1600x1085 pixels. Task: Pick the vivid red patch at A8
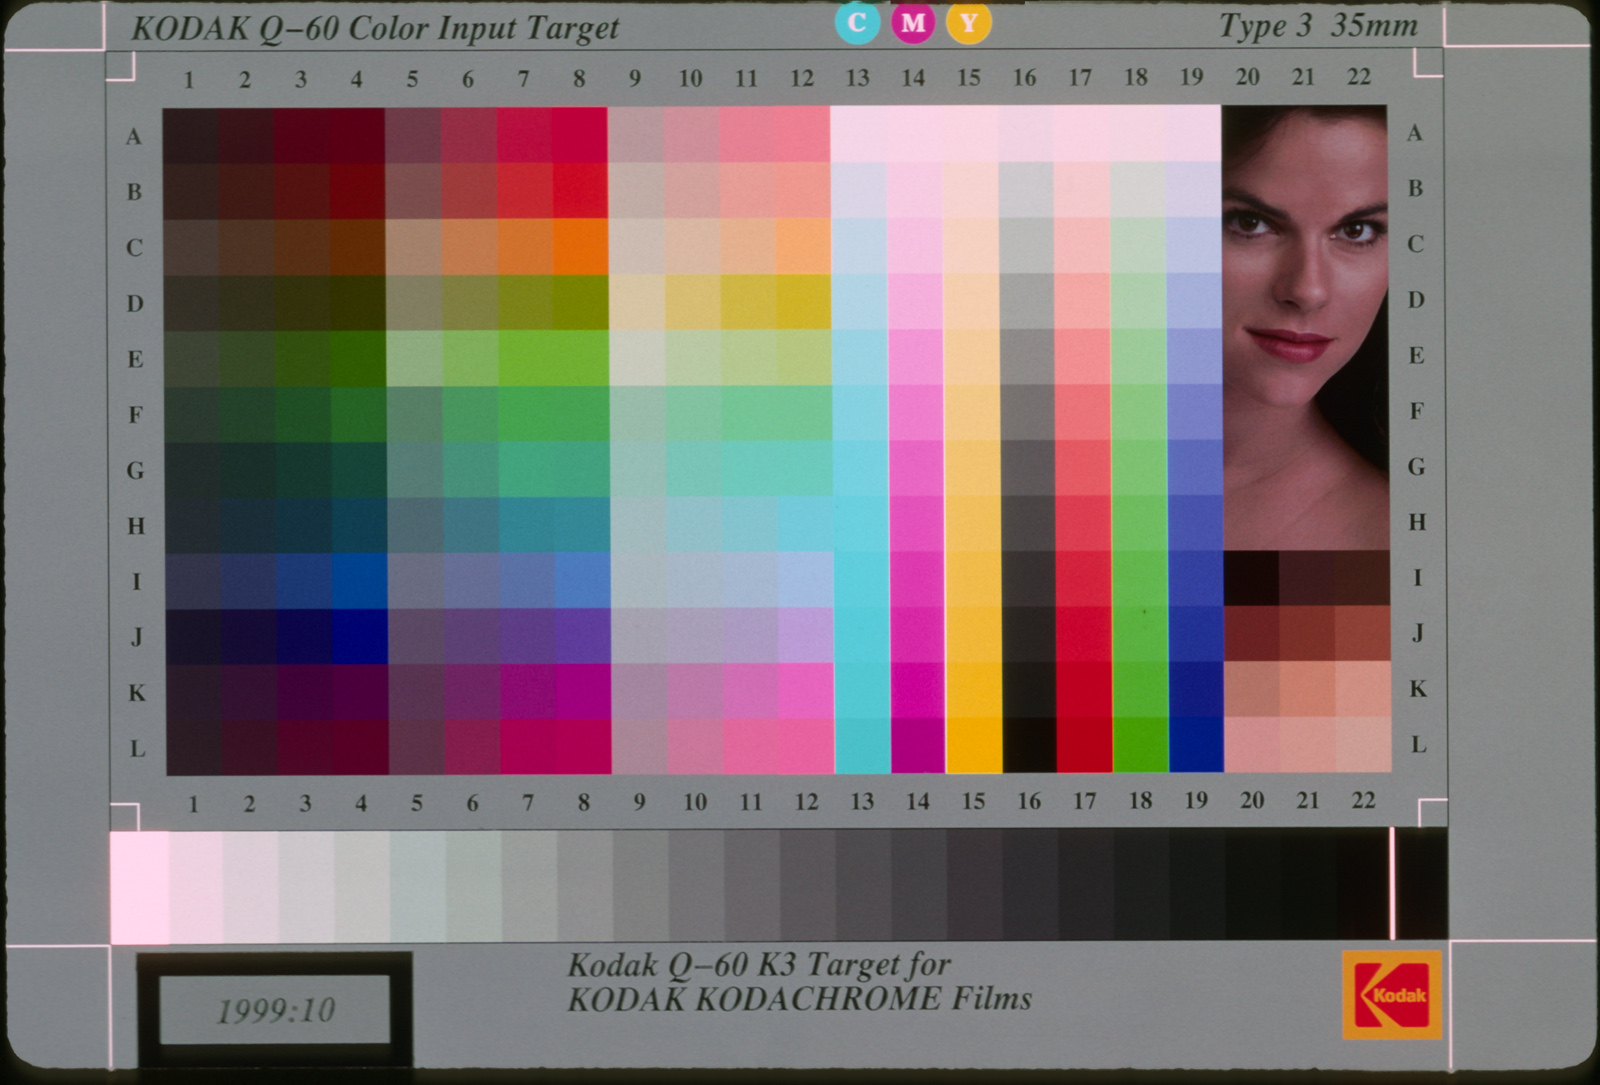point(580,135)
